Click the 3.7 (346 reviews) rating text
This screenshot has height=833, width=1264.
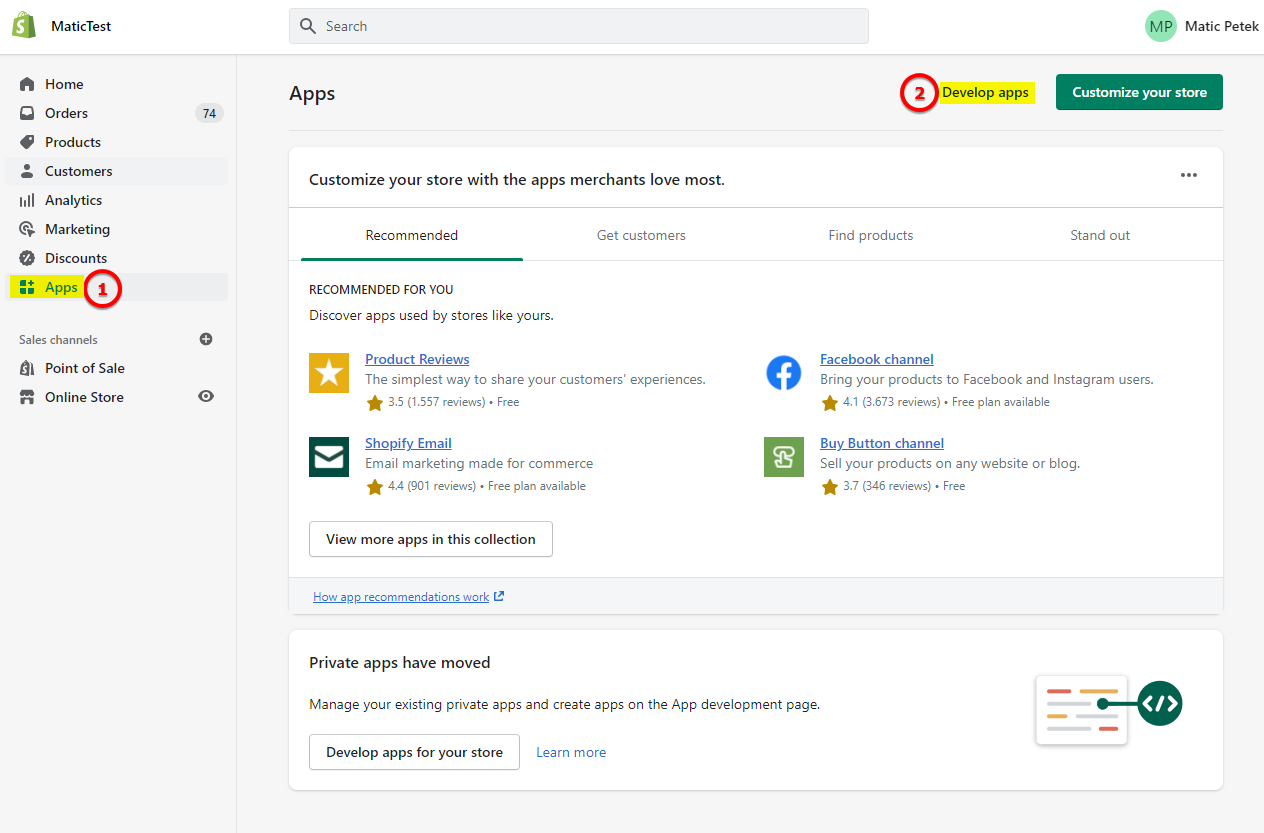(x=887, y=486)
